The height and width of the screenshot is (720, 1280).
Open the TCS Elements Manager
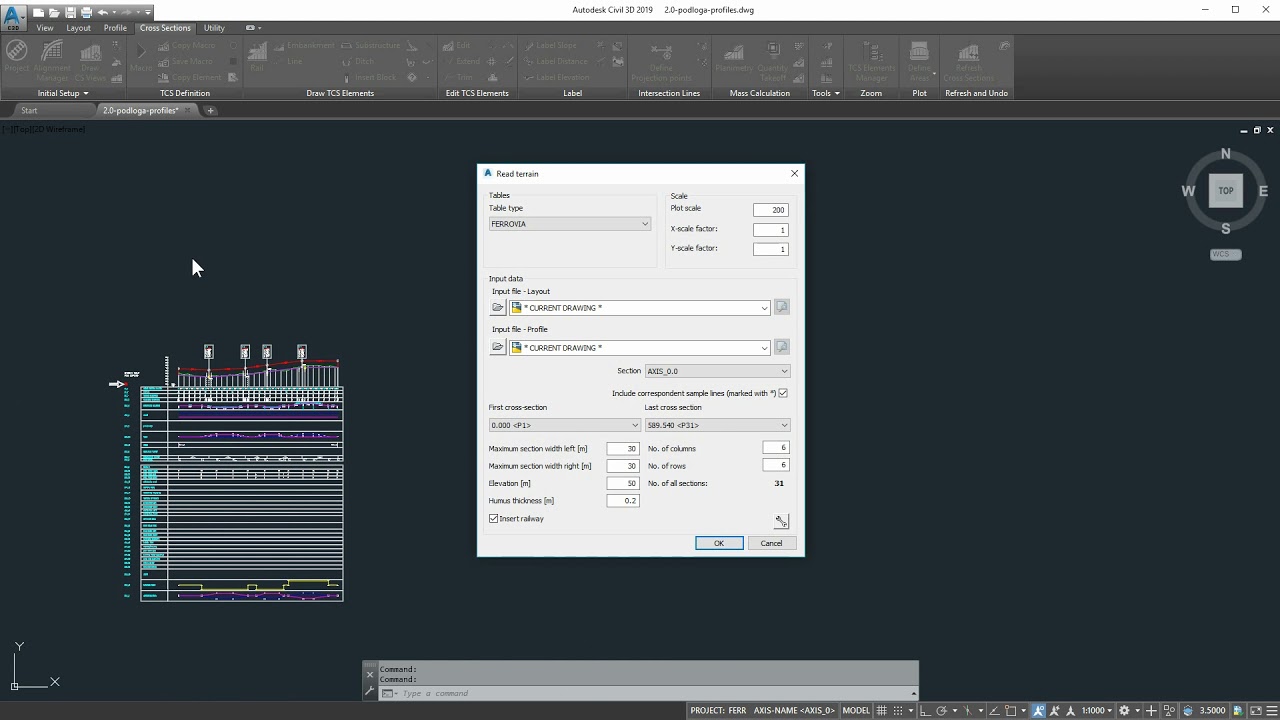[871, 60]
